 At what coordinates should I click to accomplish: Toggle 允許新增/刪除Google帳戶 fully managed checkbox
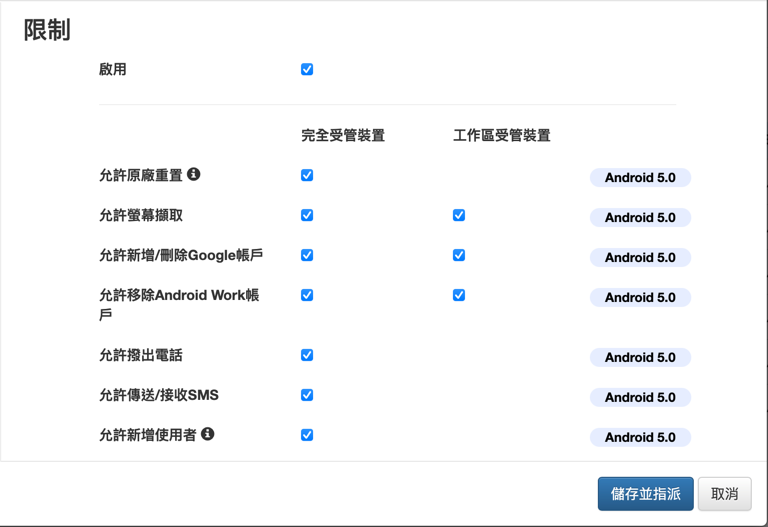pos(307,255)
